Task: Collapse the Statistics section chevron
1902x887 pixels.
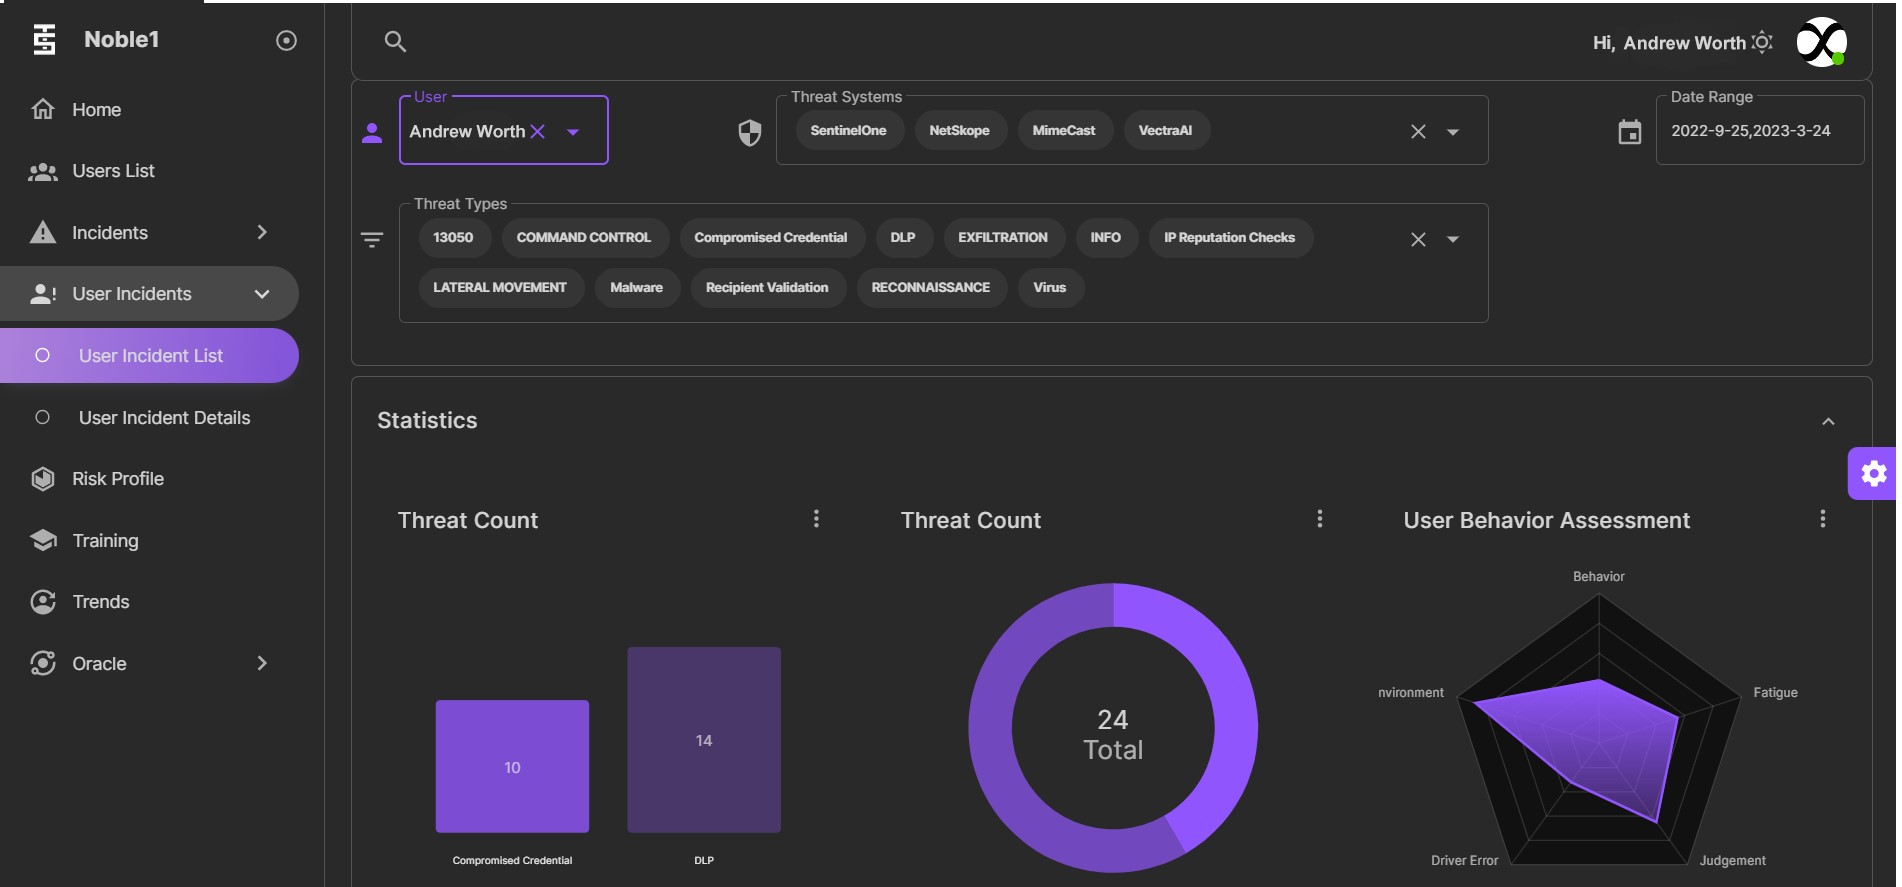Action: point(1828,421)
